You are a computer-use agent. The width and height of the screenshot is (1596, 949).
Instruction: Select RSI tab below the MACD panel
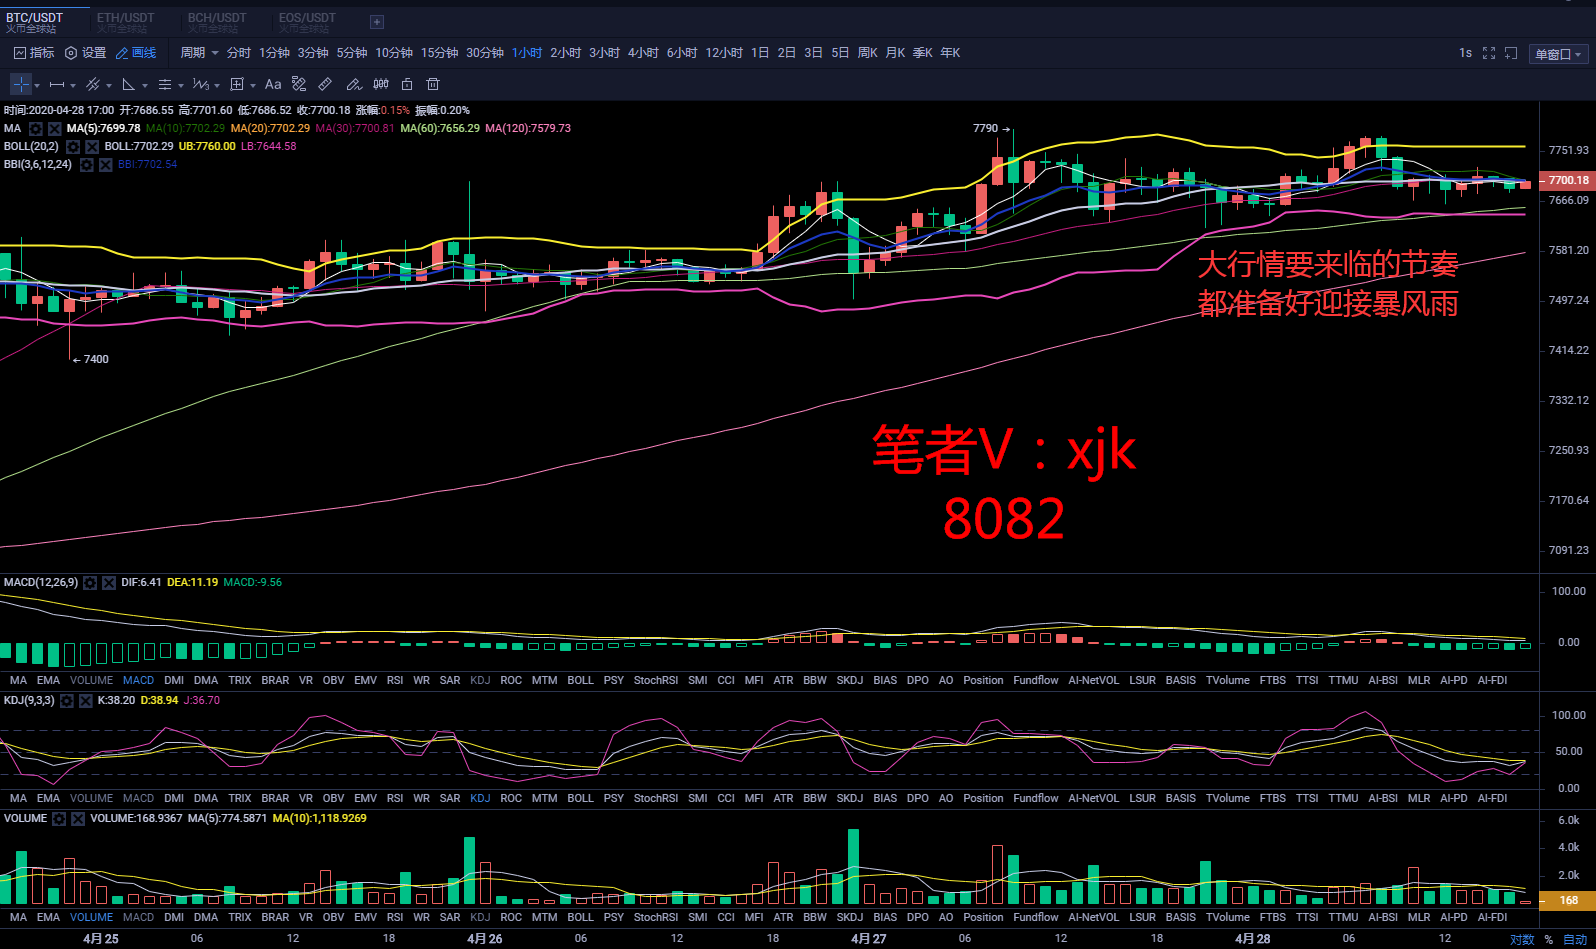click(395, 680)
